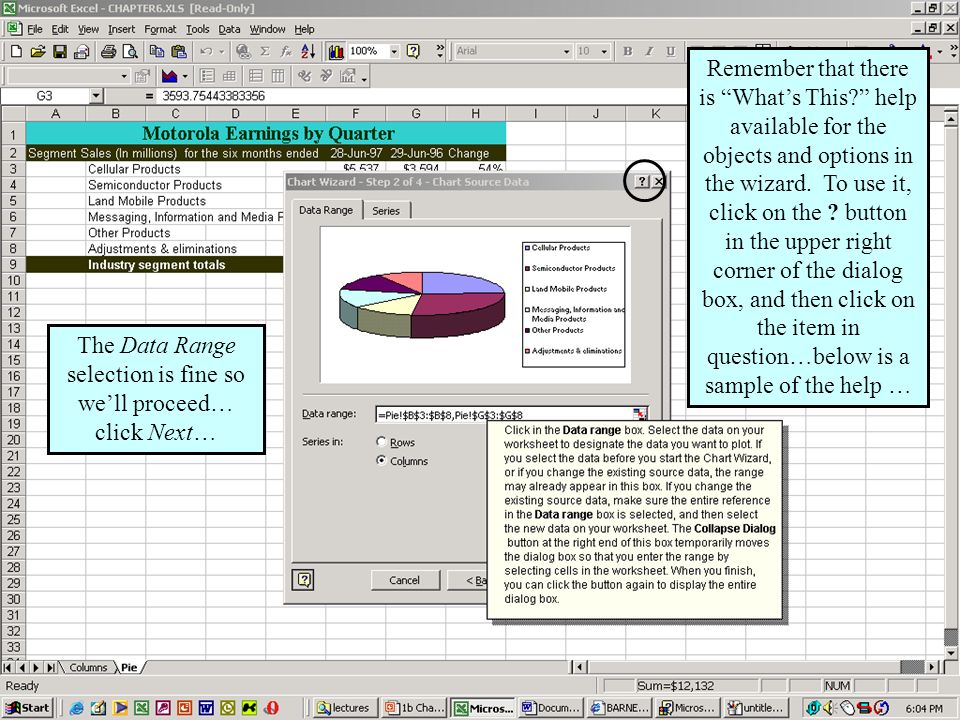960x720 pixels.
Task: Open the Tools menu
Action: 197,29
